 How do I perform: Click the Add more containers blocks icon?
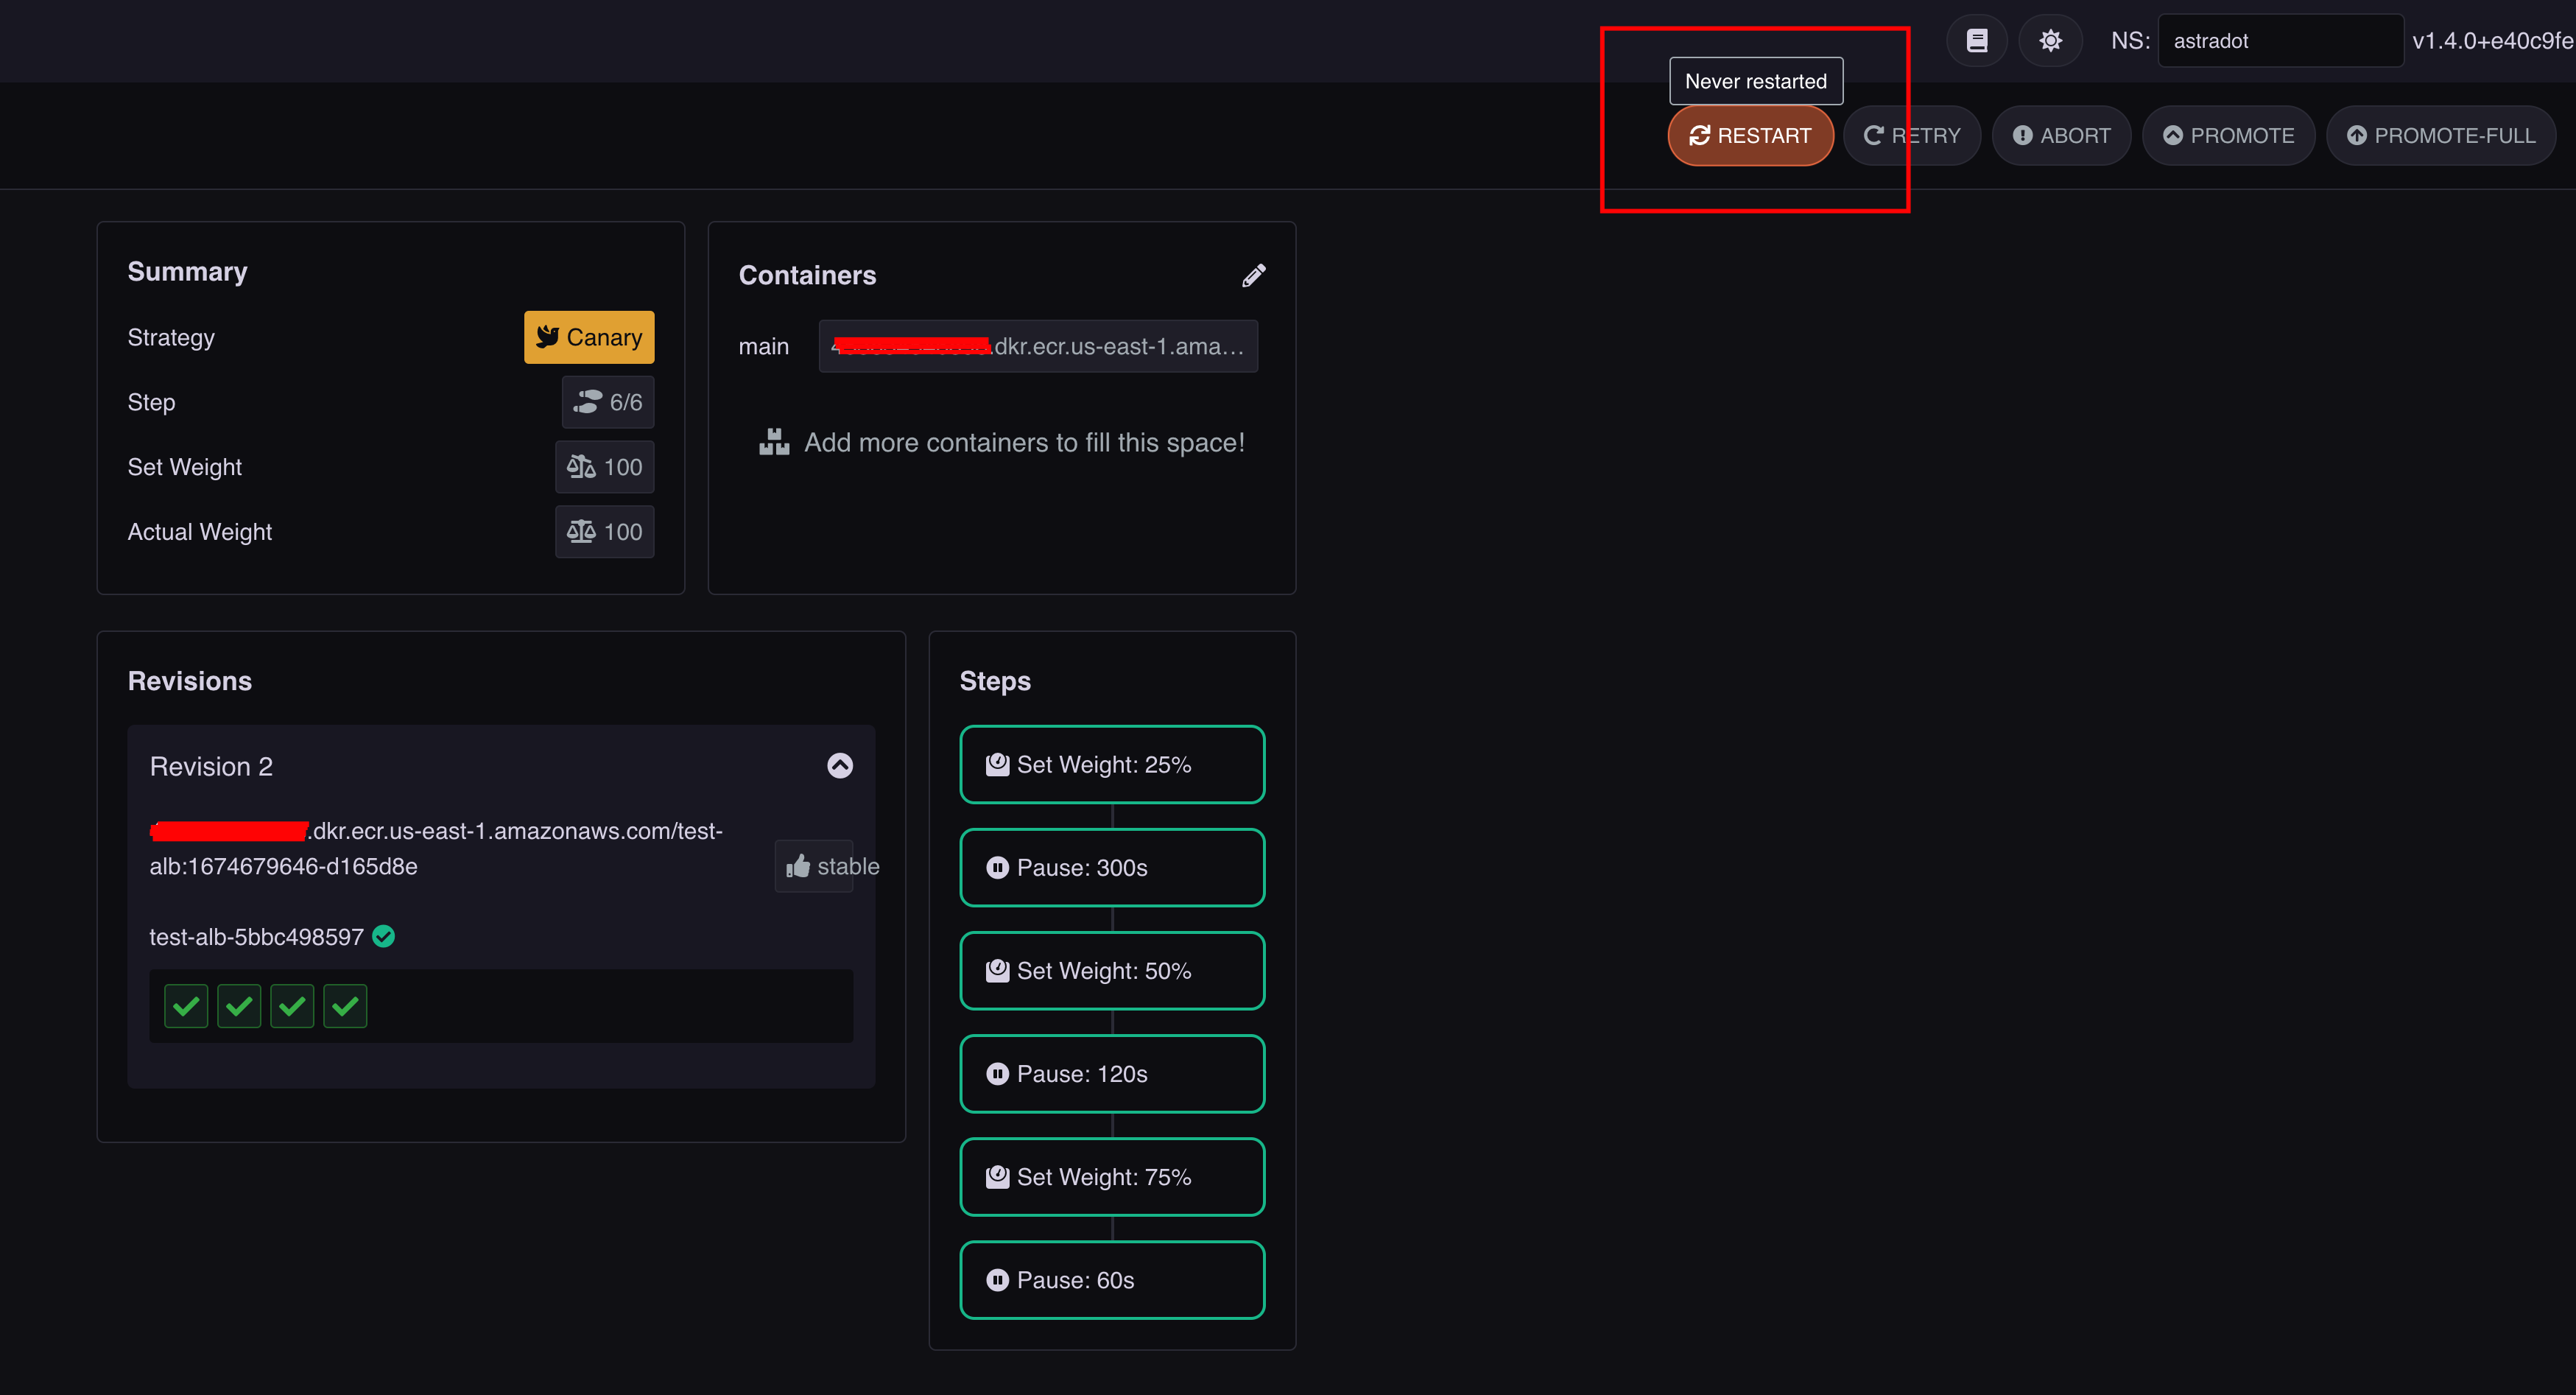pyautogui.click(x=773, y=441)
